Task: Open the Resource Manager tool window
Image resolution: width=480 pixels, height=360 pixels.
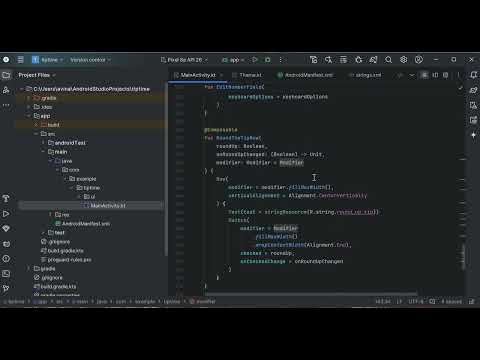Action: (x=6, y=90)
